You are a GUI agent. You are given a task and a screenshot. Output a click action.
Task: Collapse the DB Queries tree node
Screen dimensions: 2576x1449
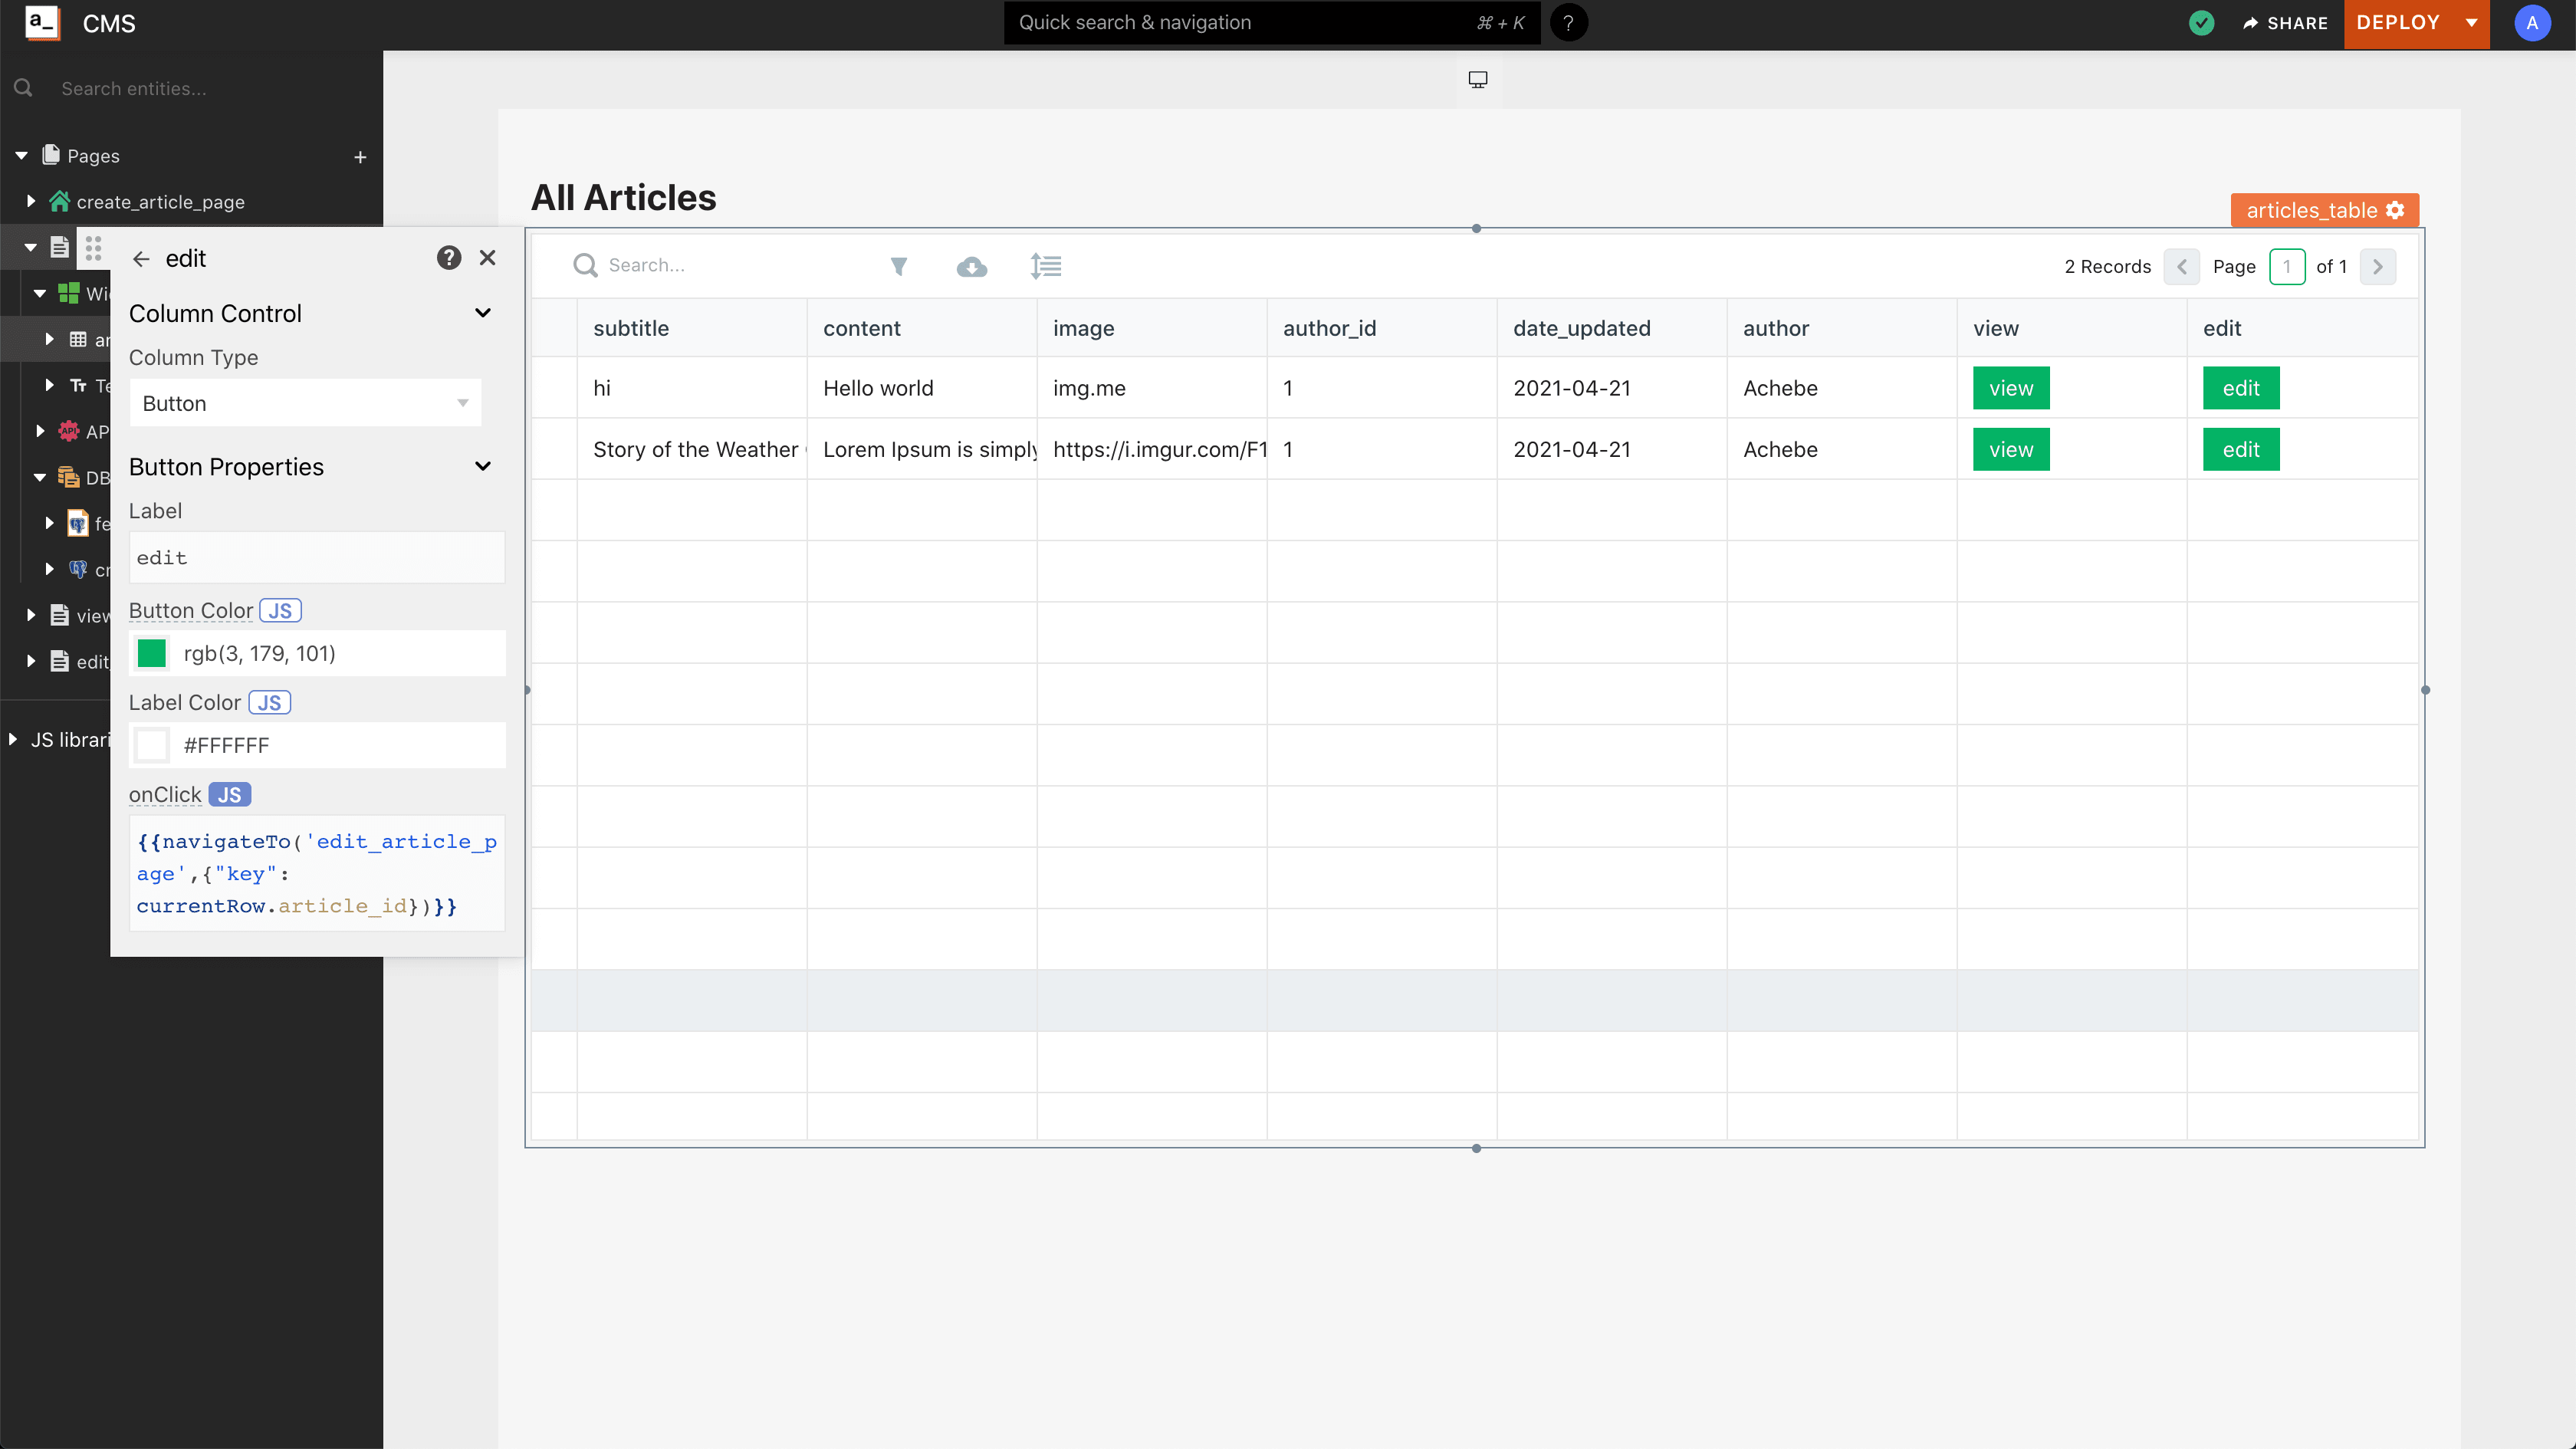click(x=40, y=477)
